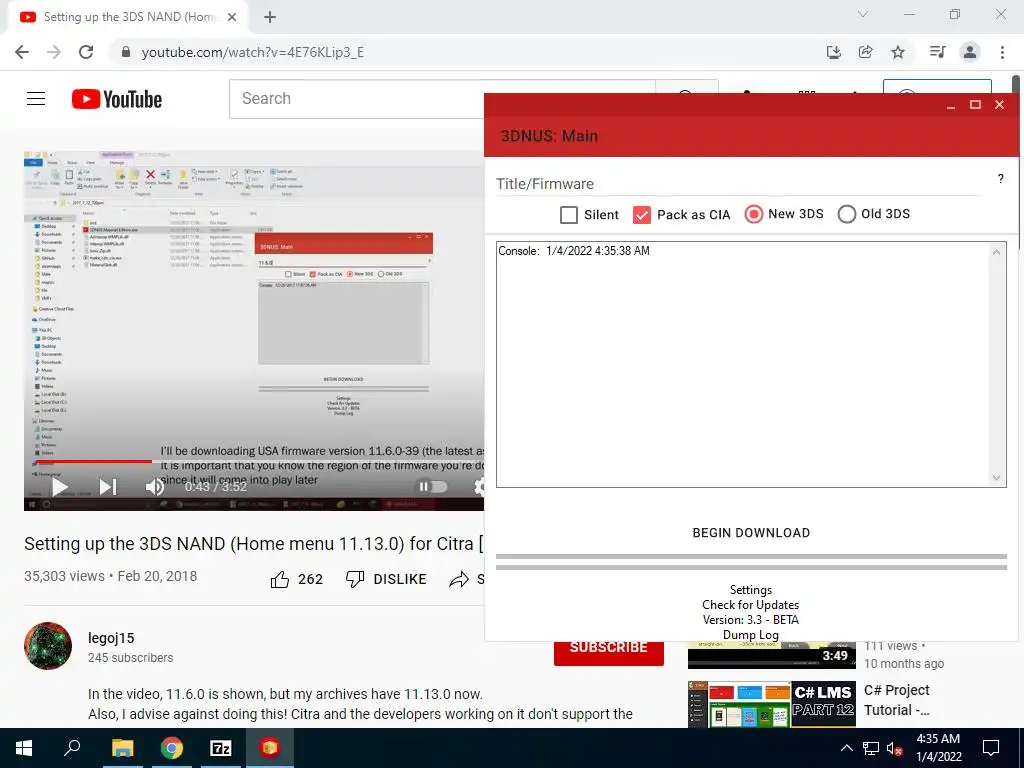Viewport: 1024px width, 768px height.
Task: Open legoj15 channel avatar
Action: (x=48, y=646)
